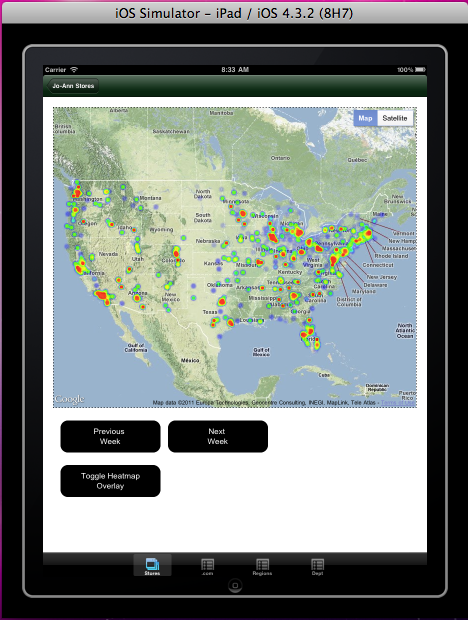Image resolution: width=468 pixels, height=620 pixels.
Task: Toggle Heatmap Overlay on the map
Action: (110, 481)
